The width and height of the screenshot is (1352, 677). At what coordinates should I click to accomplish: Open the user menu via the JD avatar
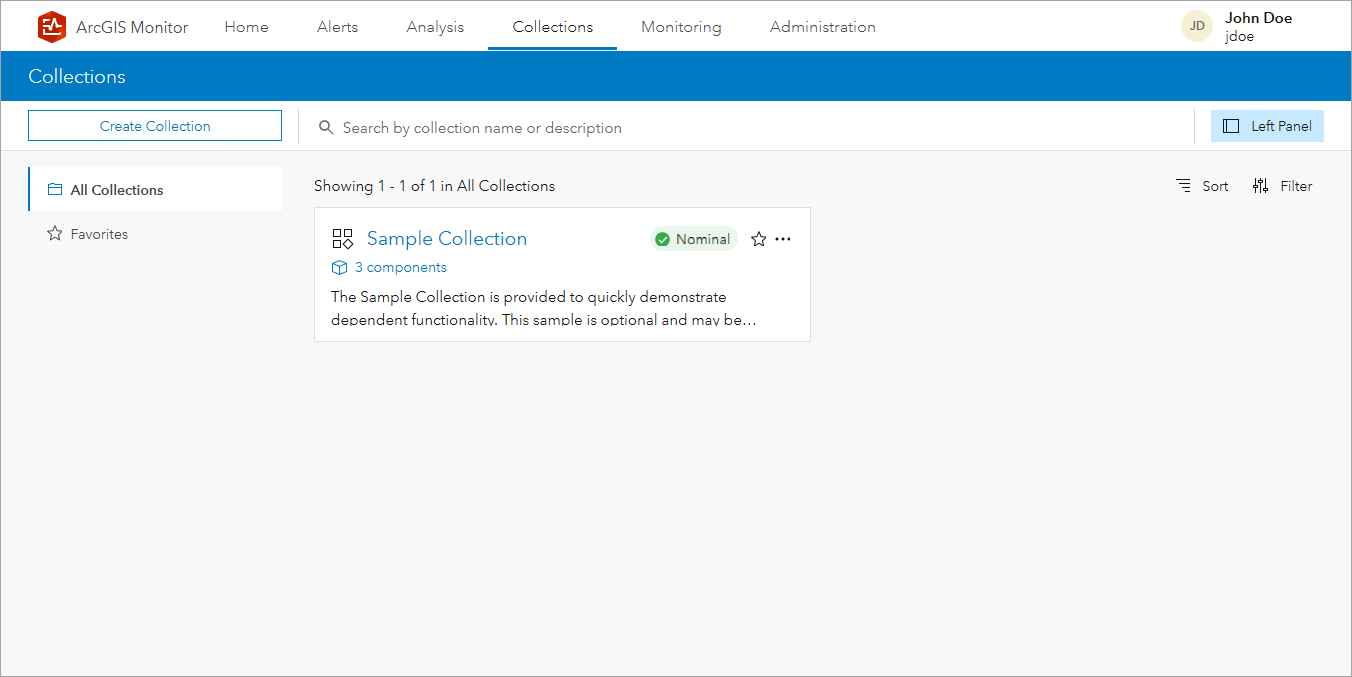1197,25
